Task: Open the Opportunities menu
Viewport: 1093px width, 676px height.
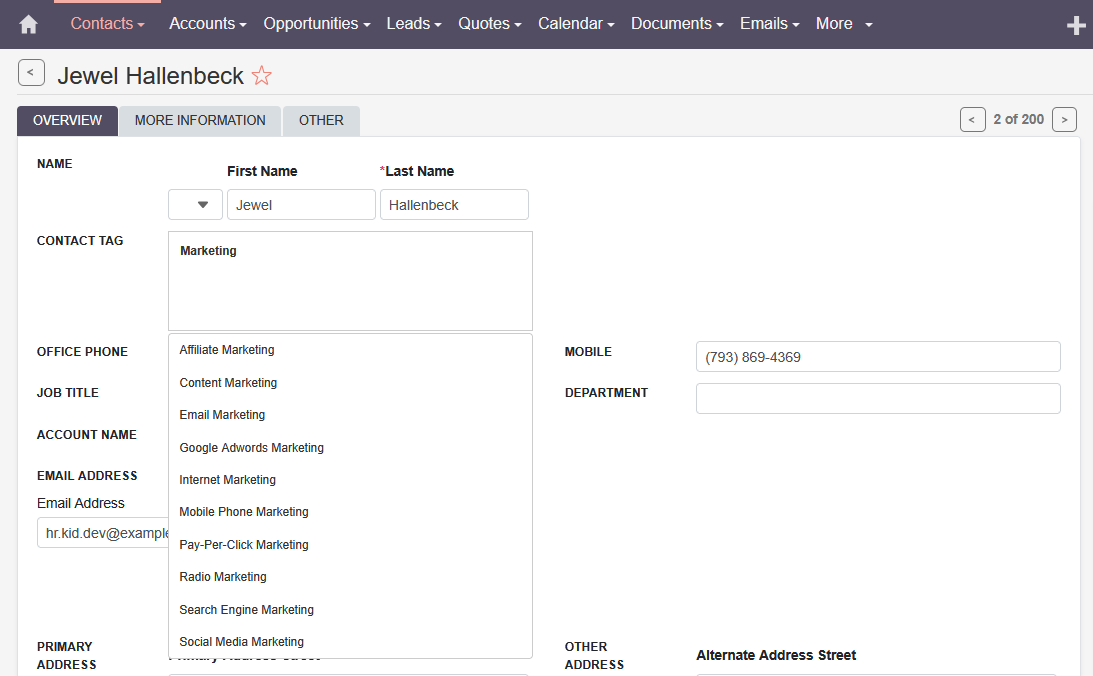Action: (316, 24)
